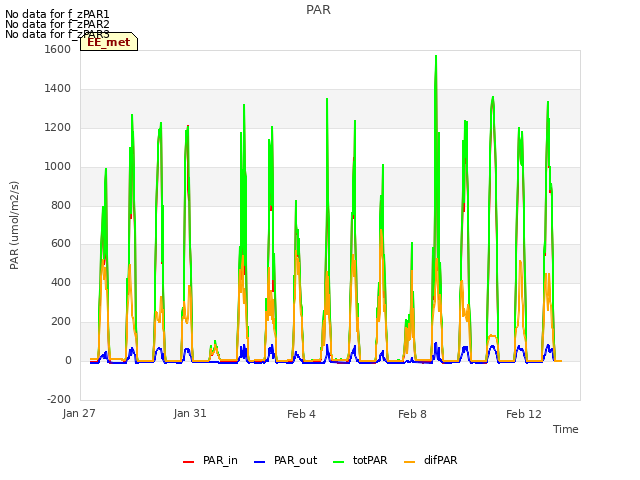Click the Feb 4 x-axis label
The width and height of the screenshot is (640, 480).
click(x=301, y=414)
